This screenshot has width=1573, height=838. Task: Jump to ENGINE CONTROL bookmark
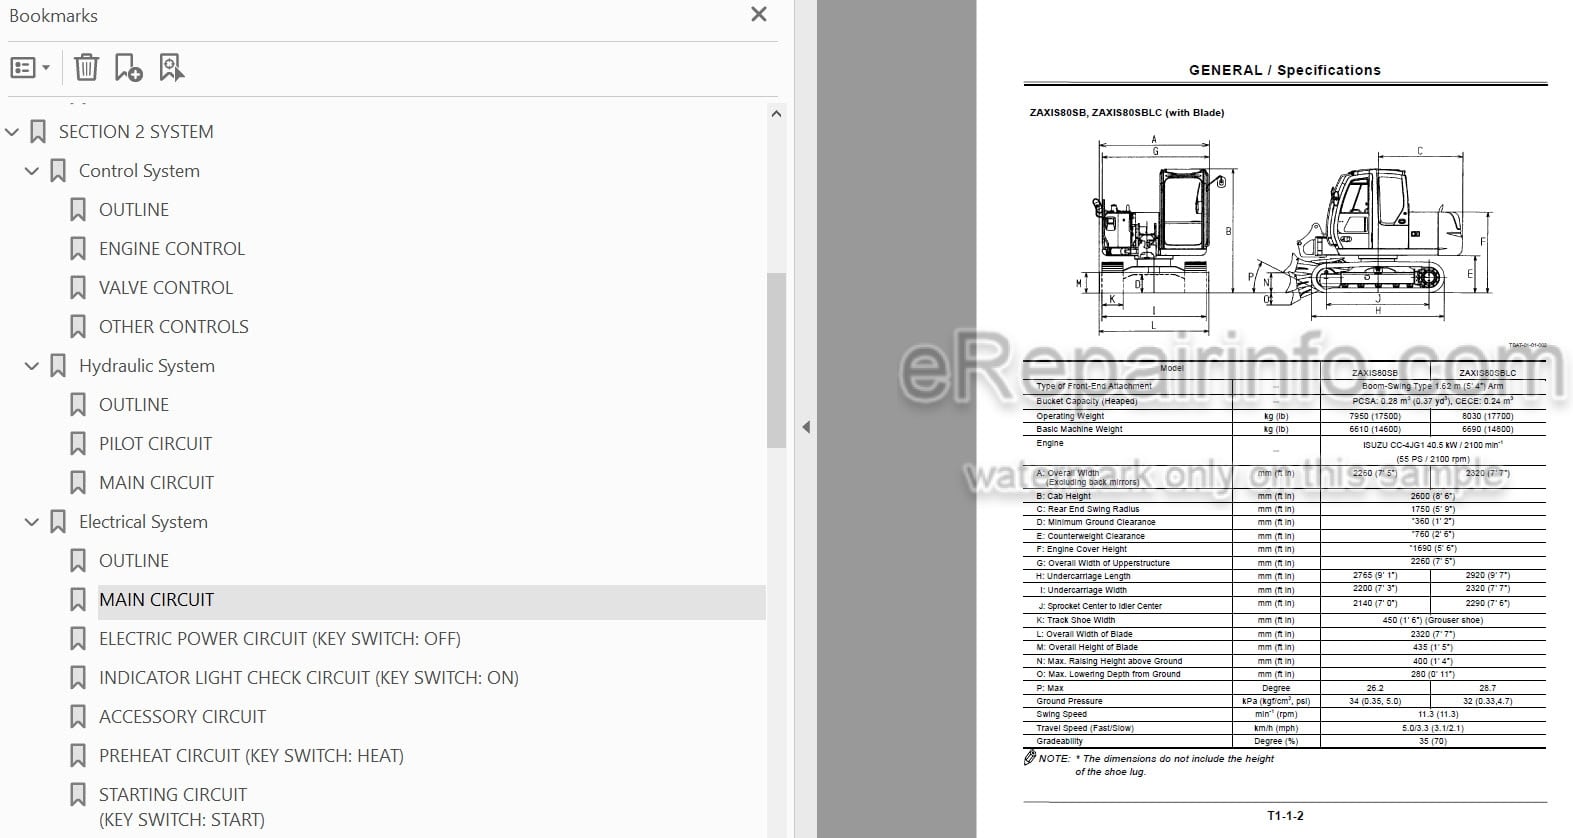172,249
